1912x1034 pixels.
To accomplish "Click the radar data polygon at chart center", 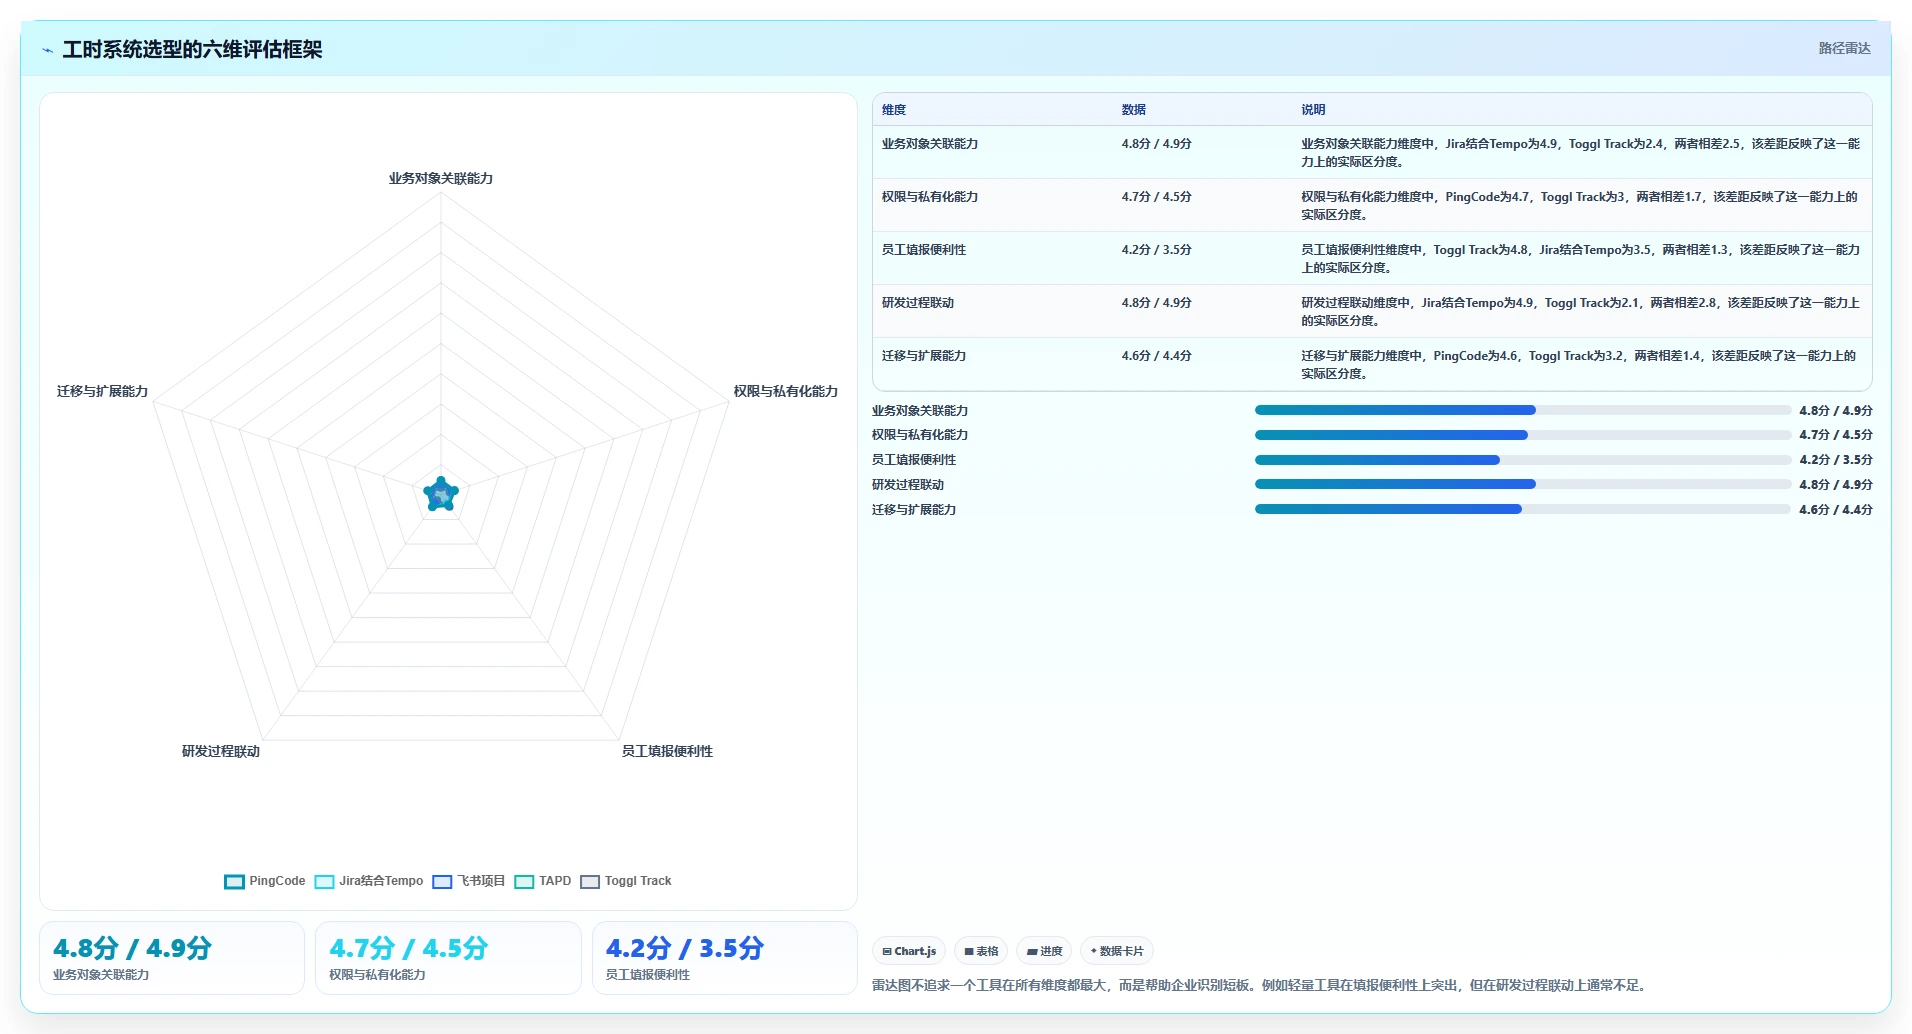I will point(441,494).
